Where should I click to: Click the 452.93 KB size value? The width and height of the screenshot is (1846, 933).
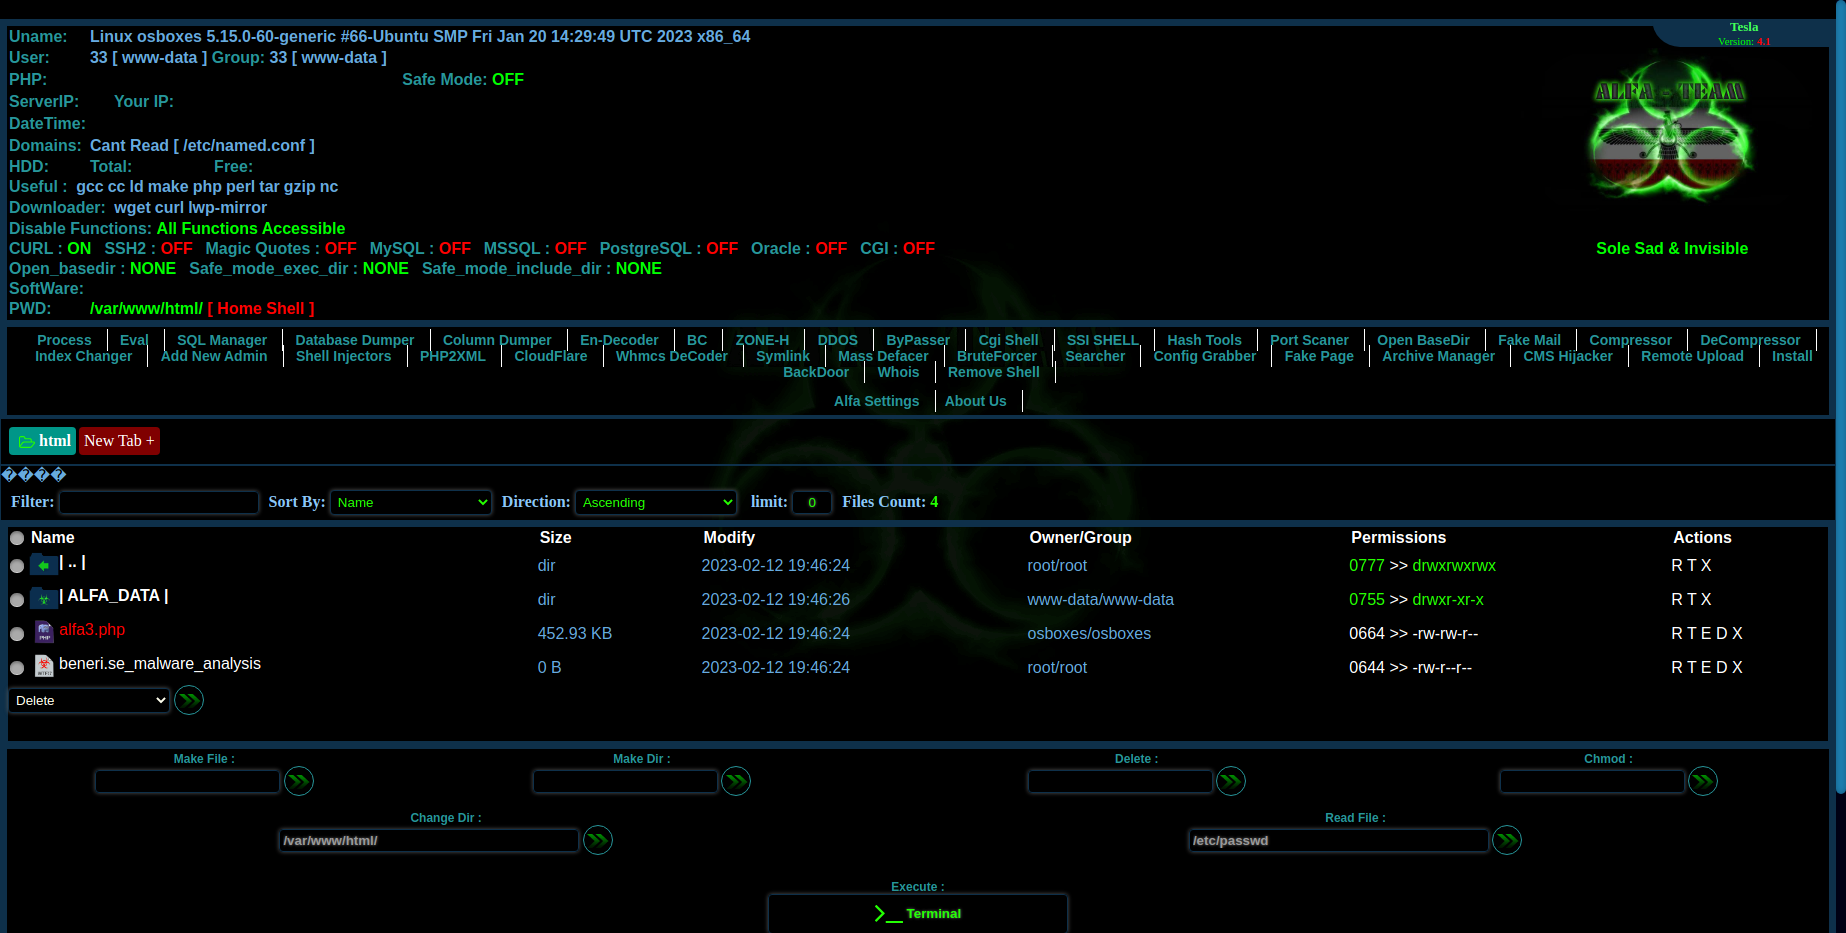575,634
